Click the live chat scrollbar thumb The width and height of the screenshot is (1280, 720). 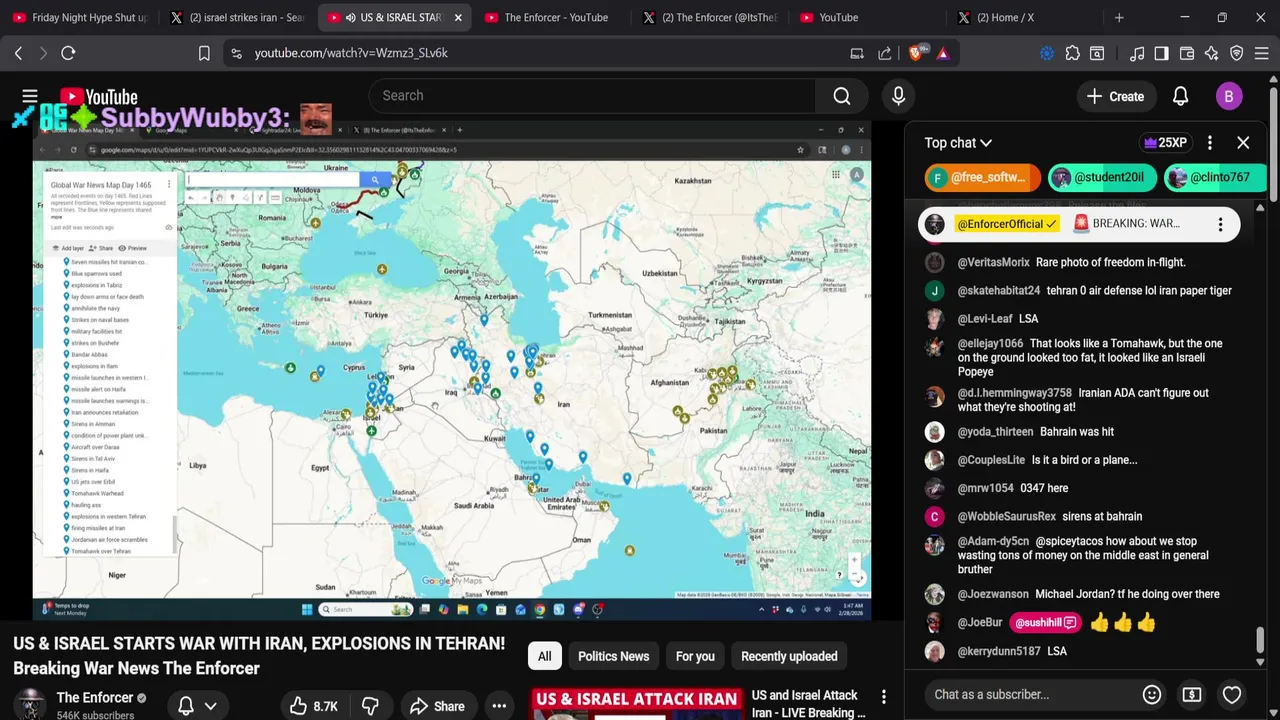tap(1260, 640)
